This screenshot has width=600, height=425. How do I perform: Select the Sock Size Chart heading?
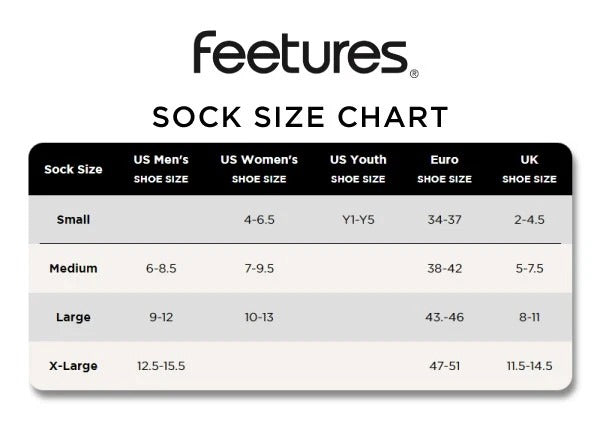coord(300,117)
